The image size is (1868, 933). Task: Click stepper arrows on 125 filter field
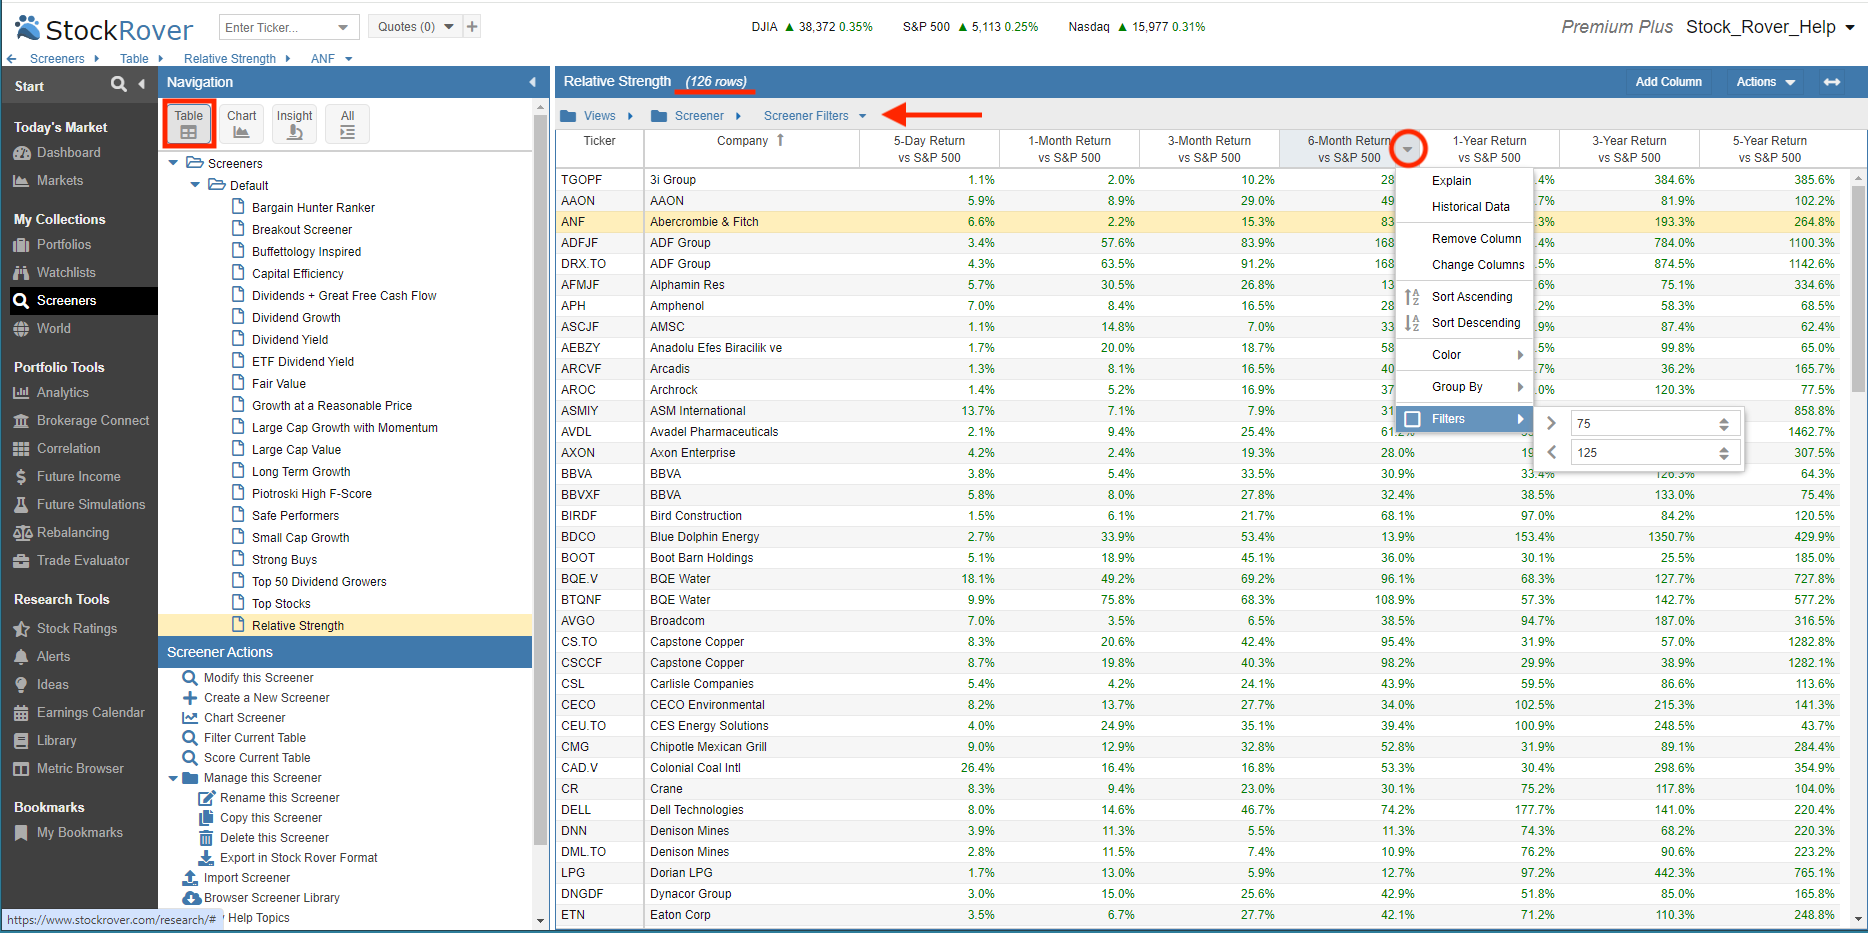(x=1724, y=453)
